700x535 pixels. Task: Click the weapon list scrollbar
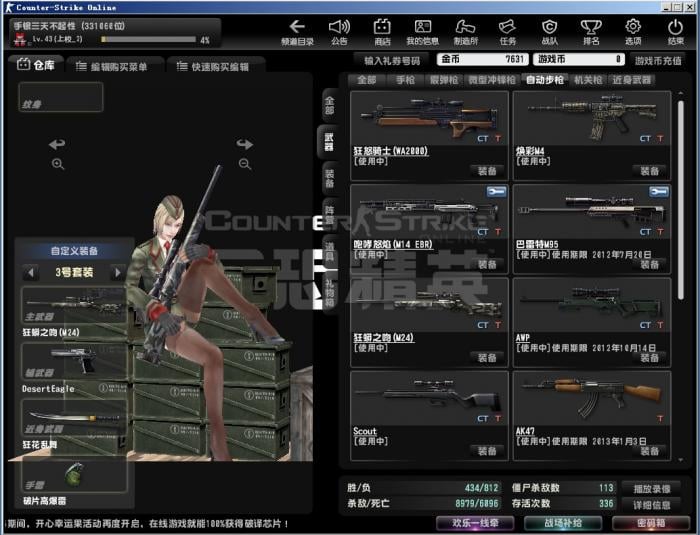tap(680, 200)
